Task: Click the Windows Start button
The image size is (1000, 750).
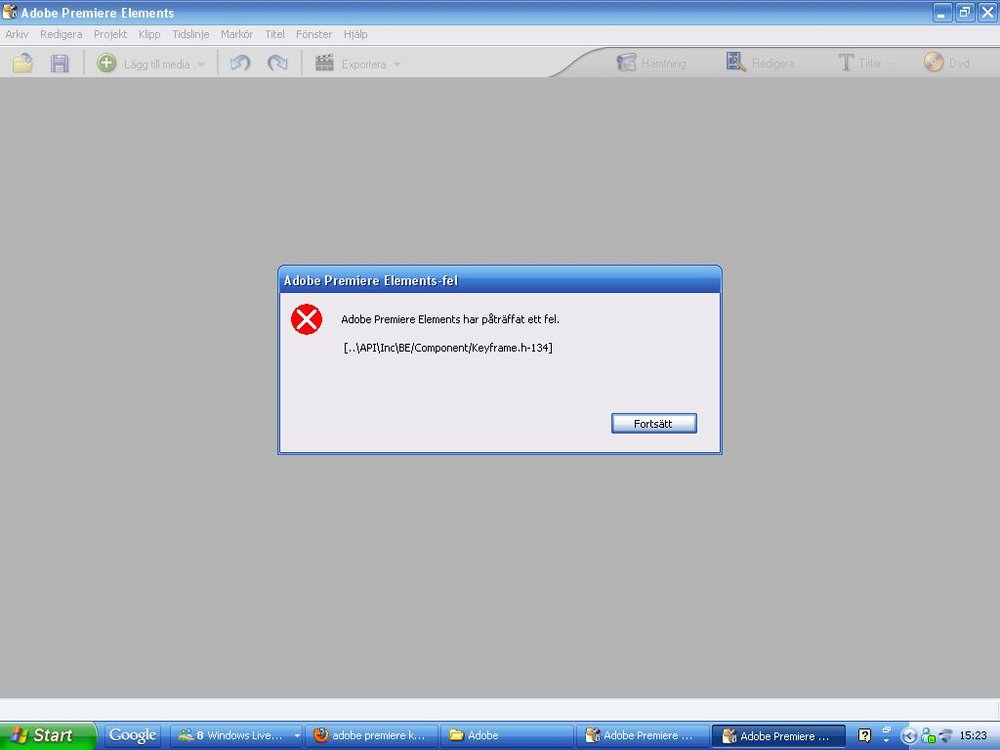Action: (x=48, y=735)
